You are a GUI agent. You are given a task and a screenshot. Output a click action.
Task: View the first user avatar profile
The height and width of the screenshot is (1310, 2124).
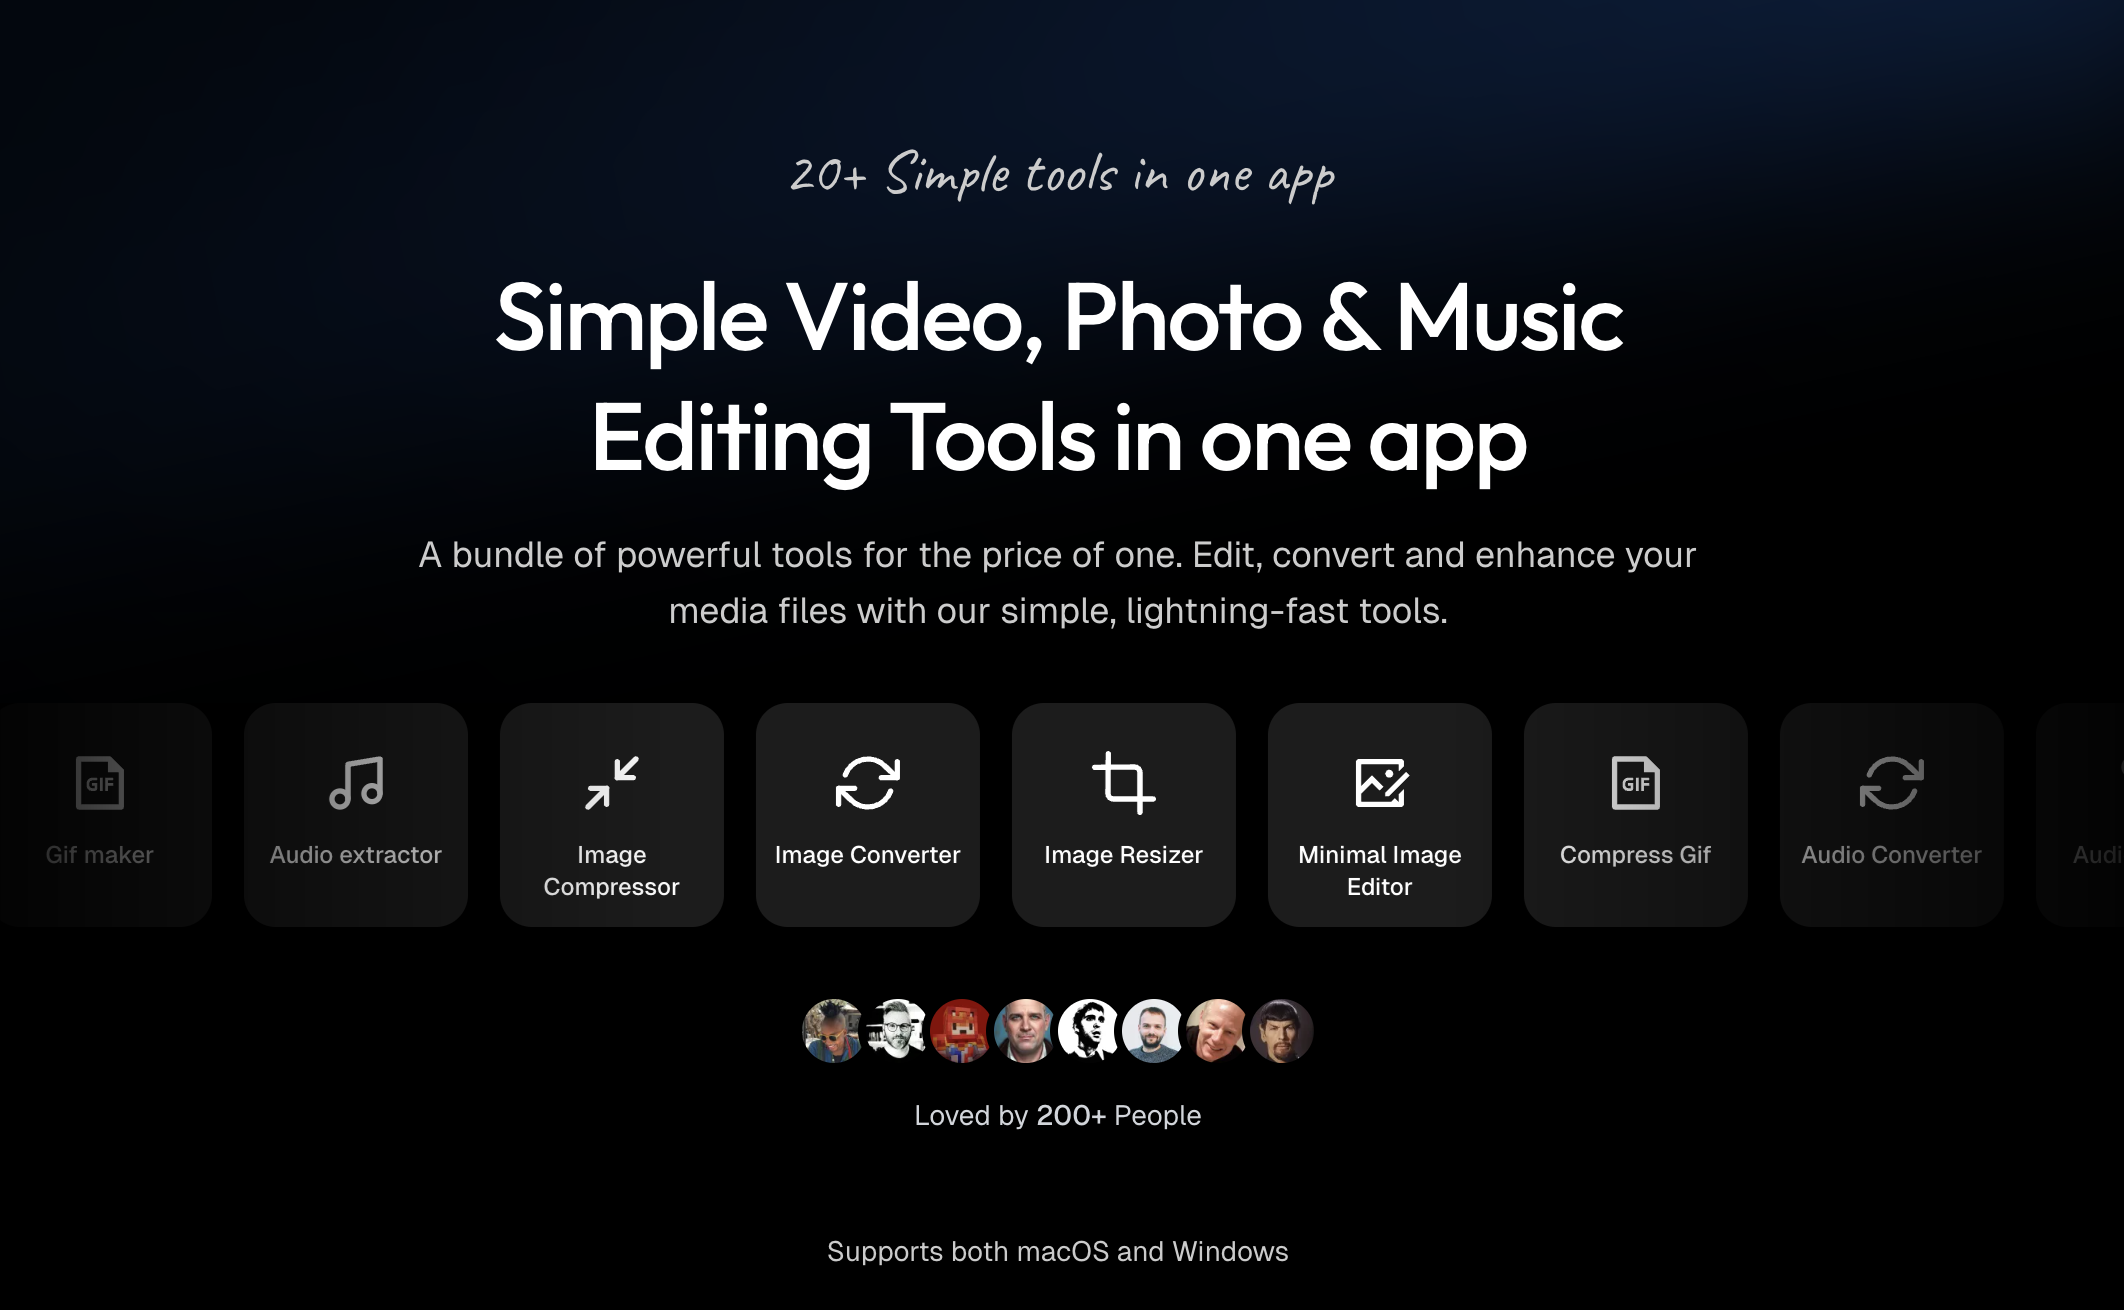tap(833, 1029)
